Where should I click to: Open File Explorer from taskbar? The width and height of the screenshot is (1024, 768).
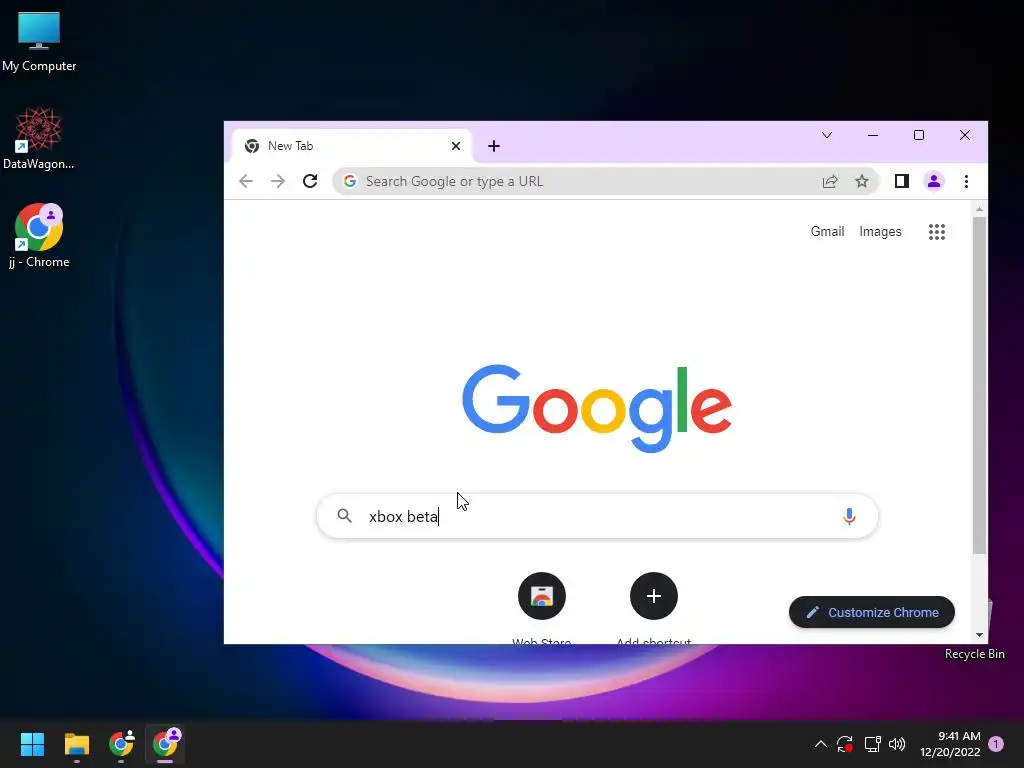pyautogui.click(x=76, y=744)
